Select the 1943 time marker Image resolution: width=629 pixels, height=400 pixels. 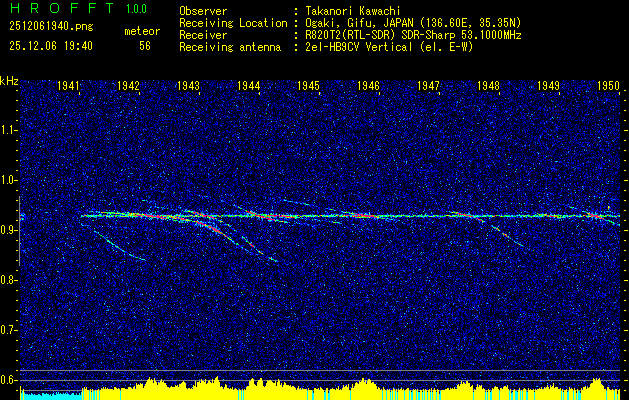[188, 87]
